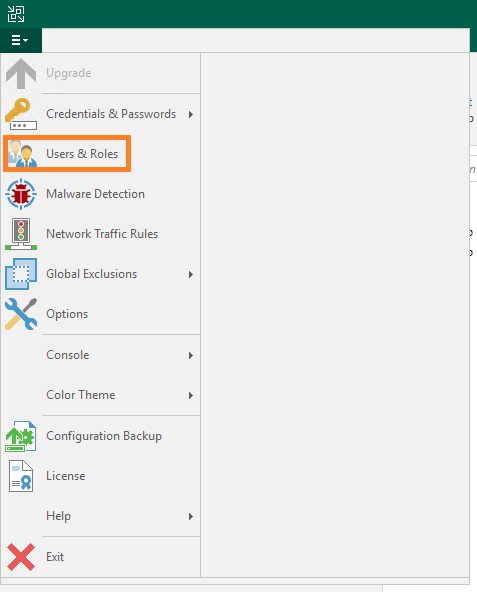Click the golden key Credentials icon
477x592 pixels.
pos(21,114)
